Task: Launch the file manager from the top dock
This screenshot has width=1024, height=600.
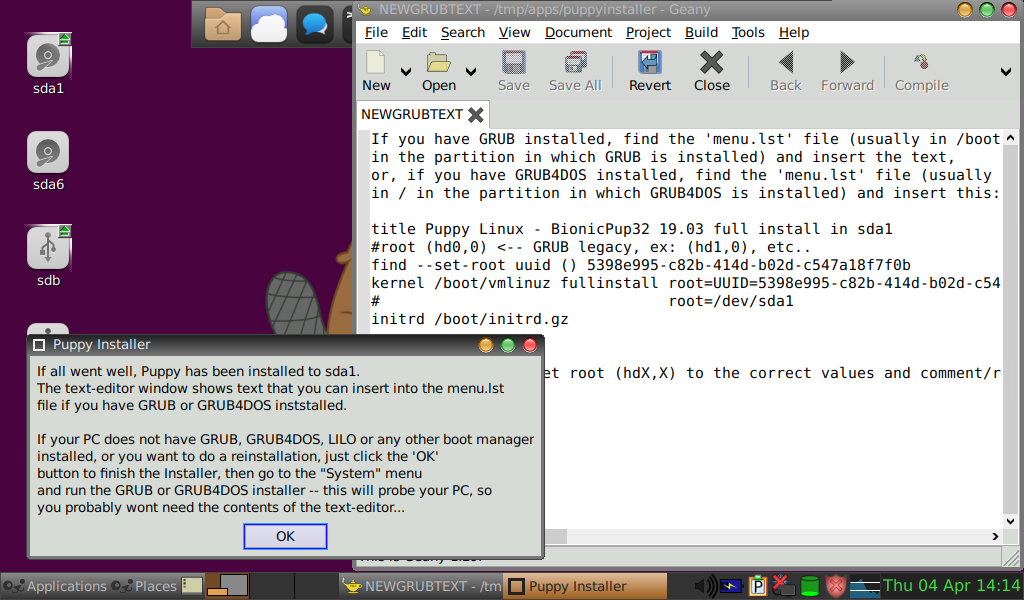Action: pos(222,24)
